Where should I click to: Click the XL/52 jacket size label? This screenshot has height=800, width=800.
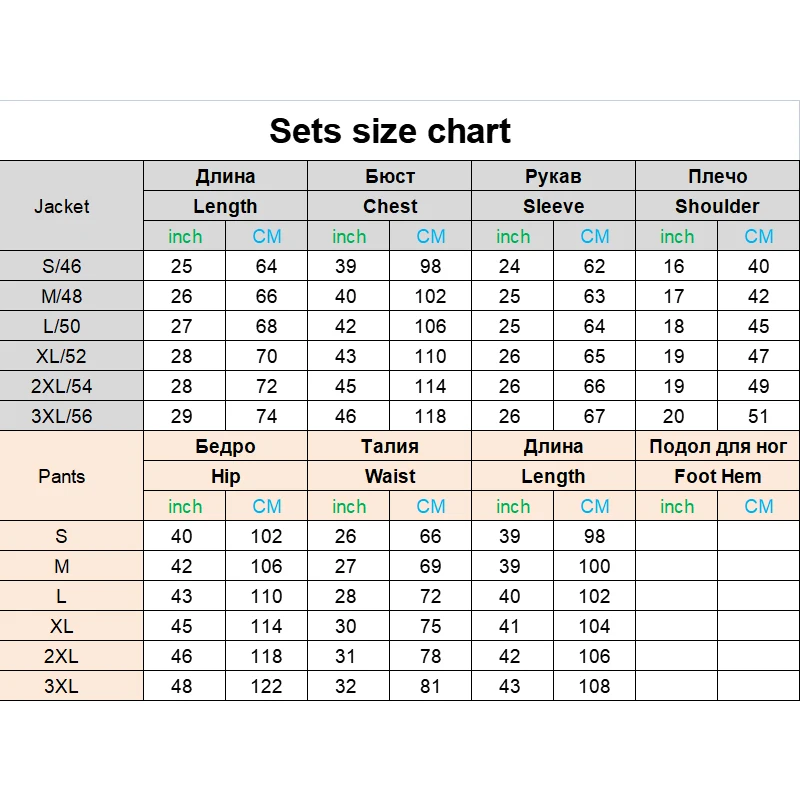(x=62, y=356)
